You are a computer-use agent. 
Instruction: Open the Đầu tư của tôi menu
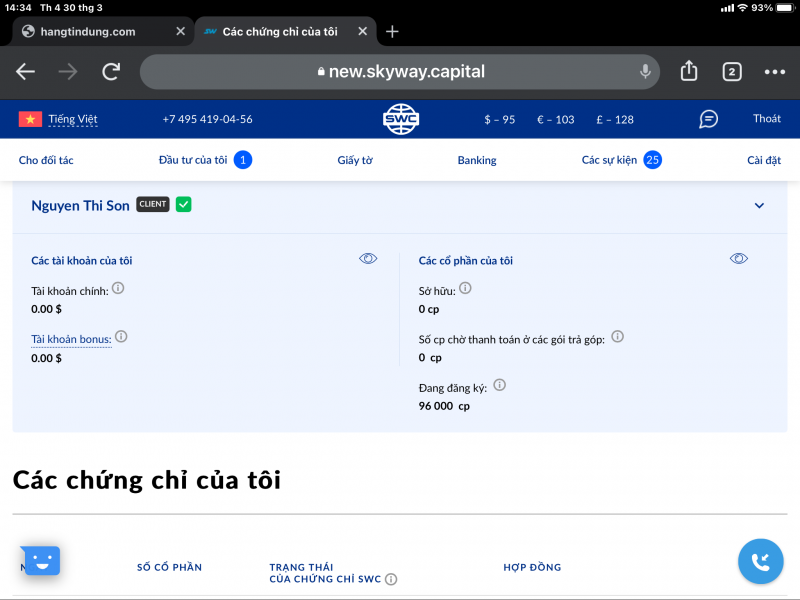coord(193,160)
